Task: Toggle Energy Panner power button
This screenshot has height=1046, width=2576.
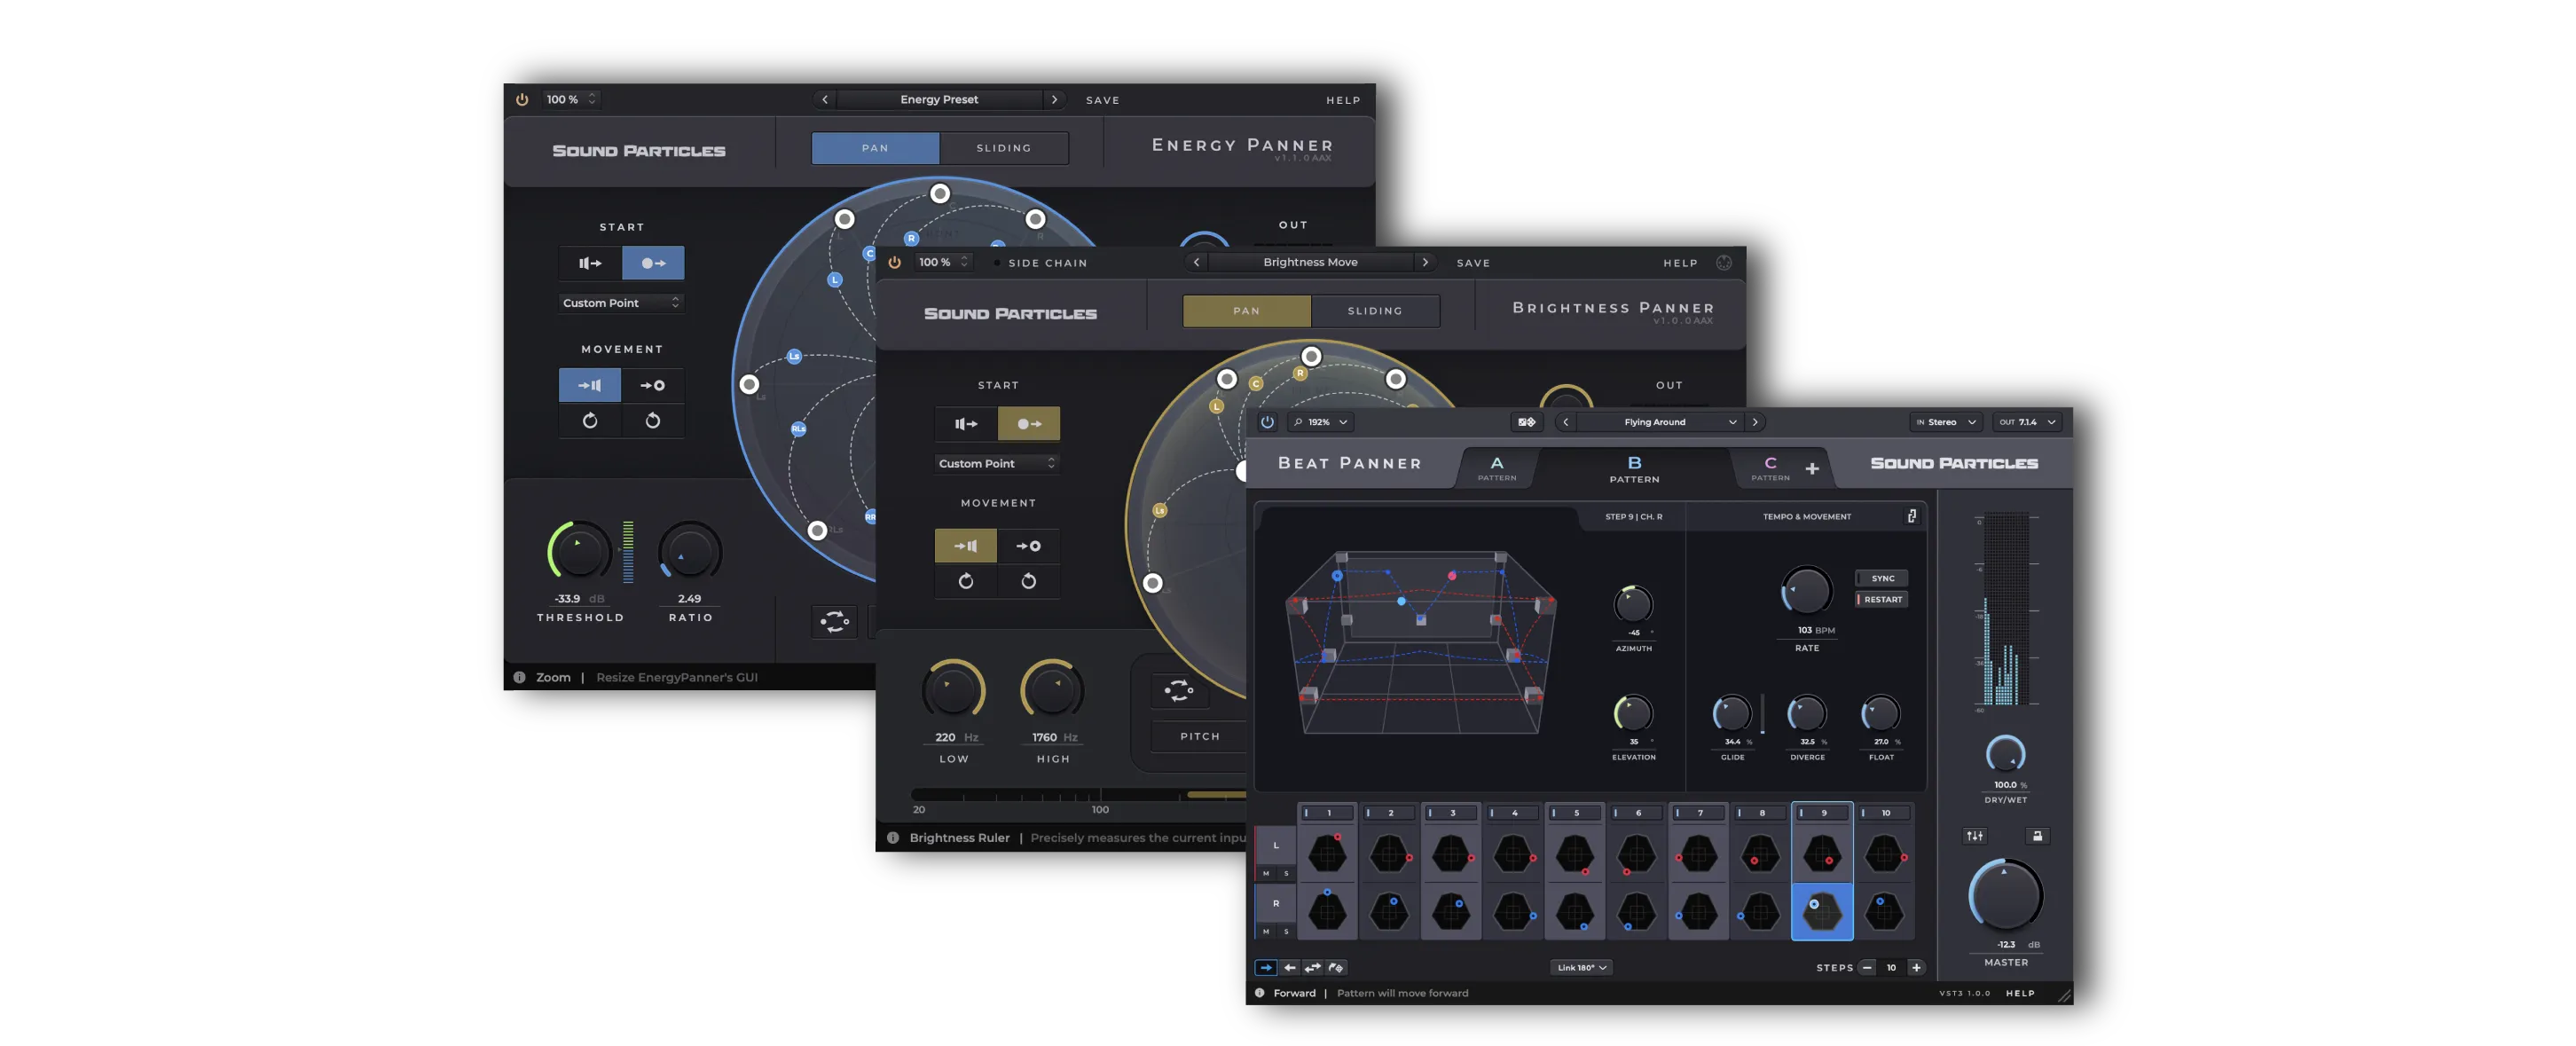Action: [521, 99]
